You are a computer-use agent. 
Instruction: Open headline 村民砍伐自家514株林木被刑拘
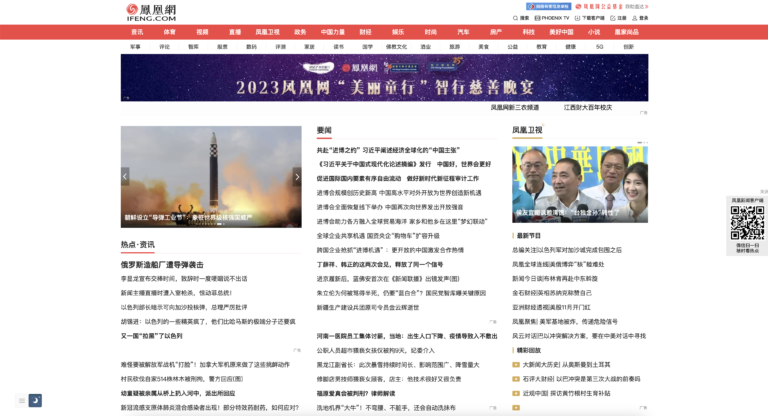point(182,379)
